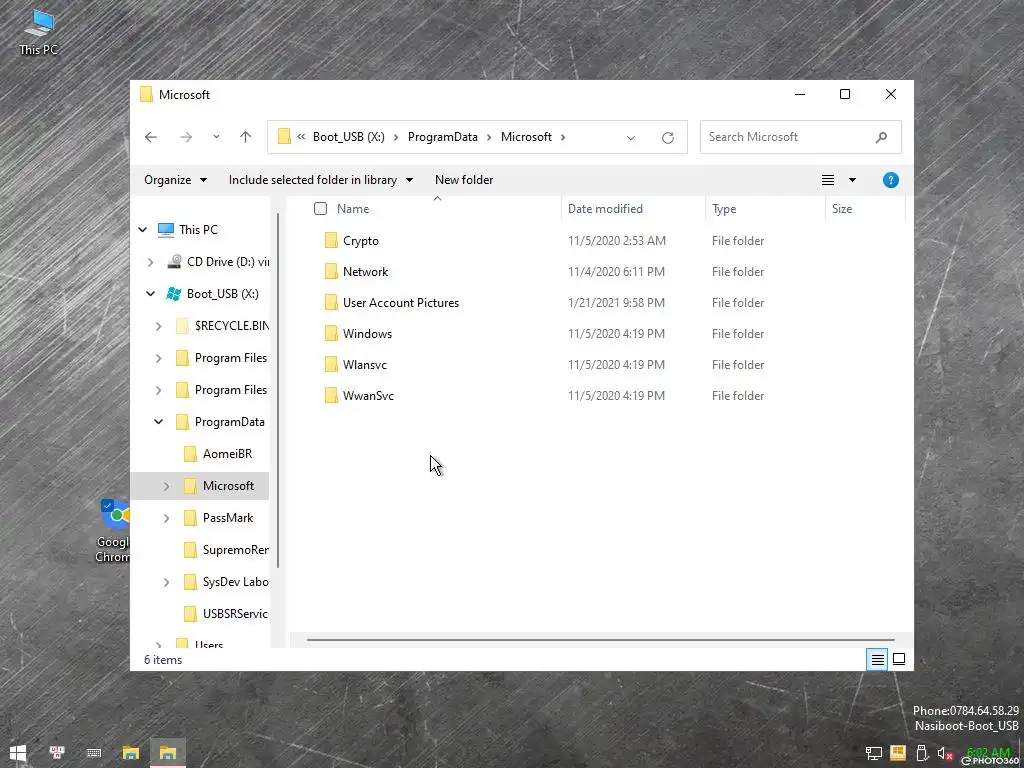Viewport: 1024px width, 768px height.
Task: Open the Organize menu
Action: coord(175,180)
